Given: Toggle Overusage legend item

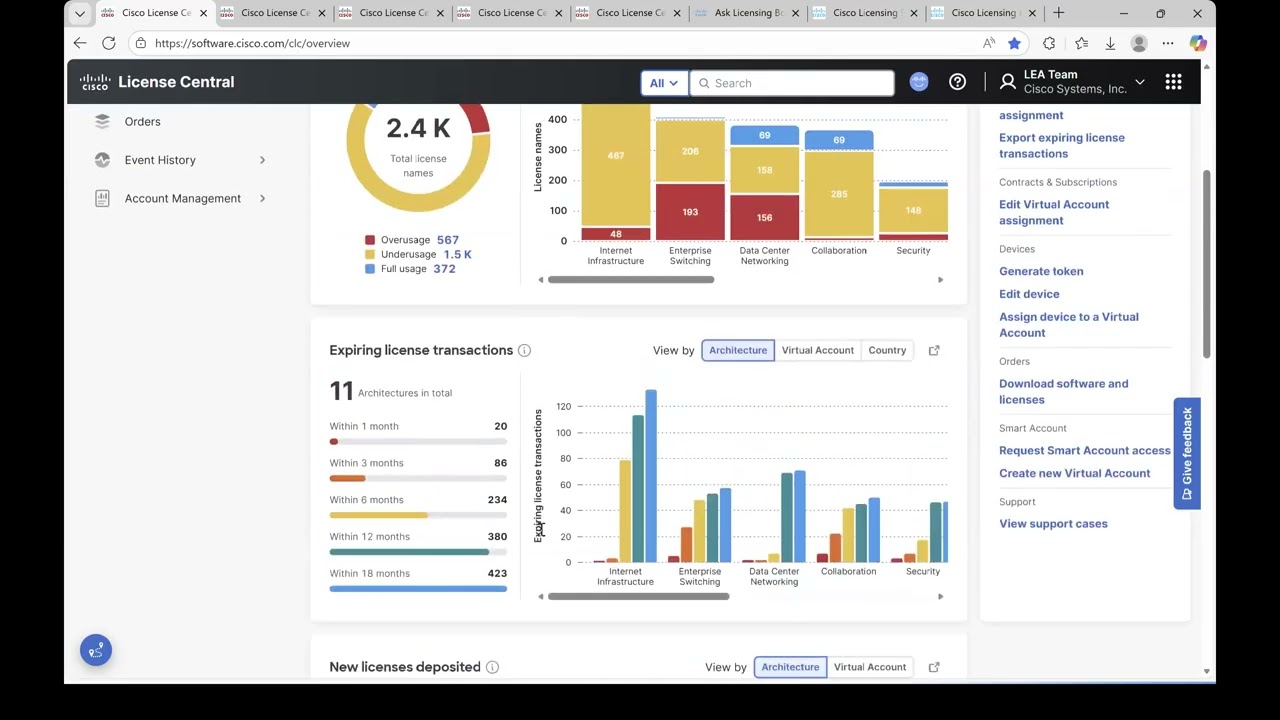Looking at the screenshot, I should click(412, 240).
